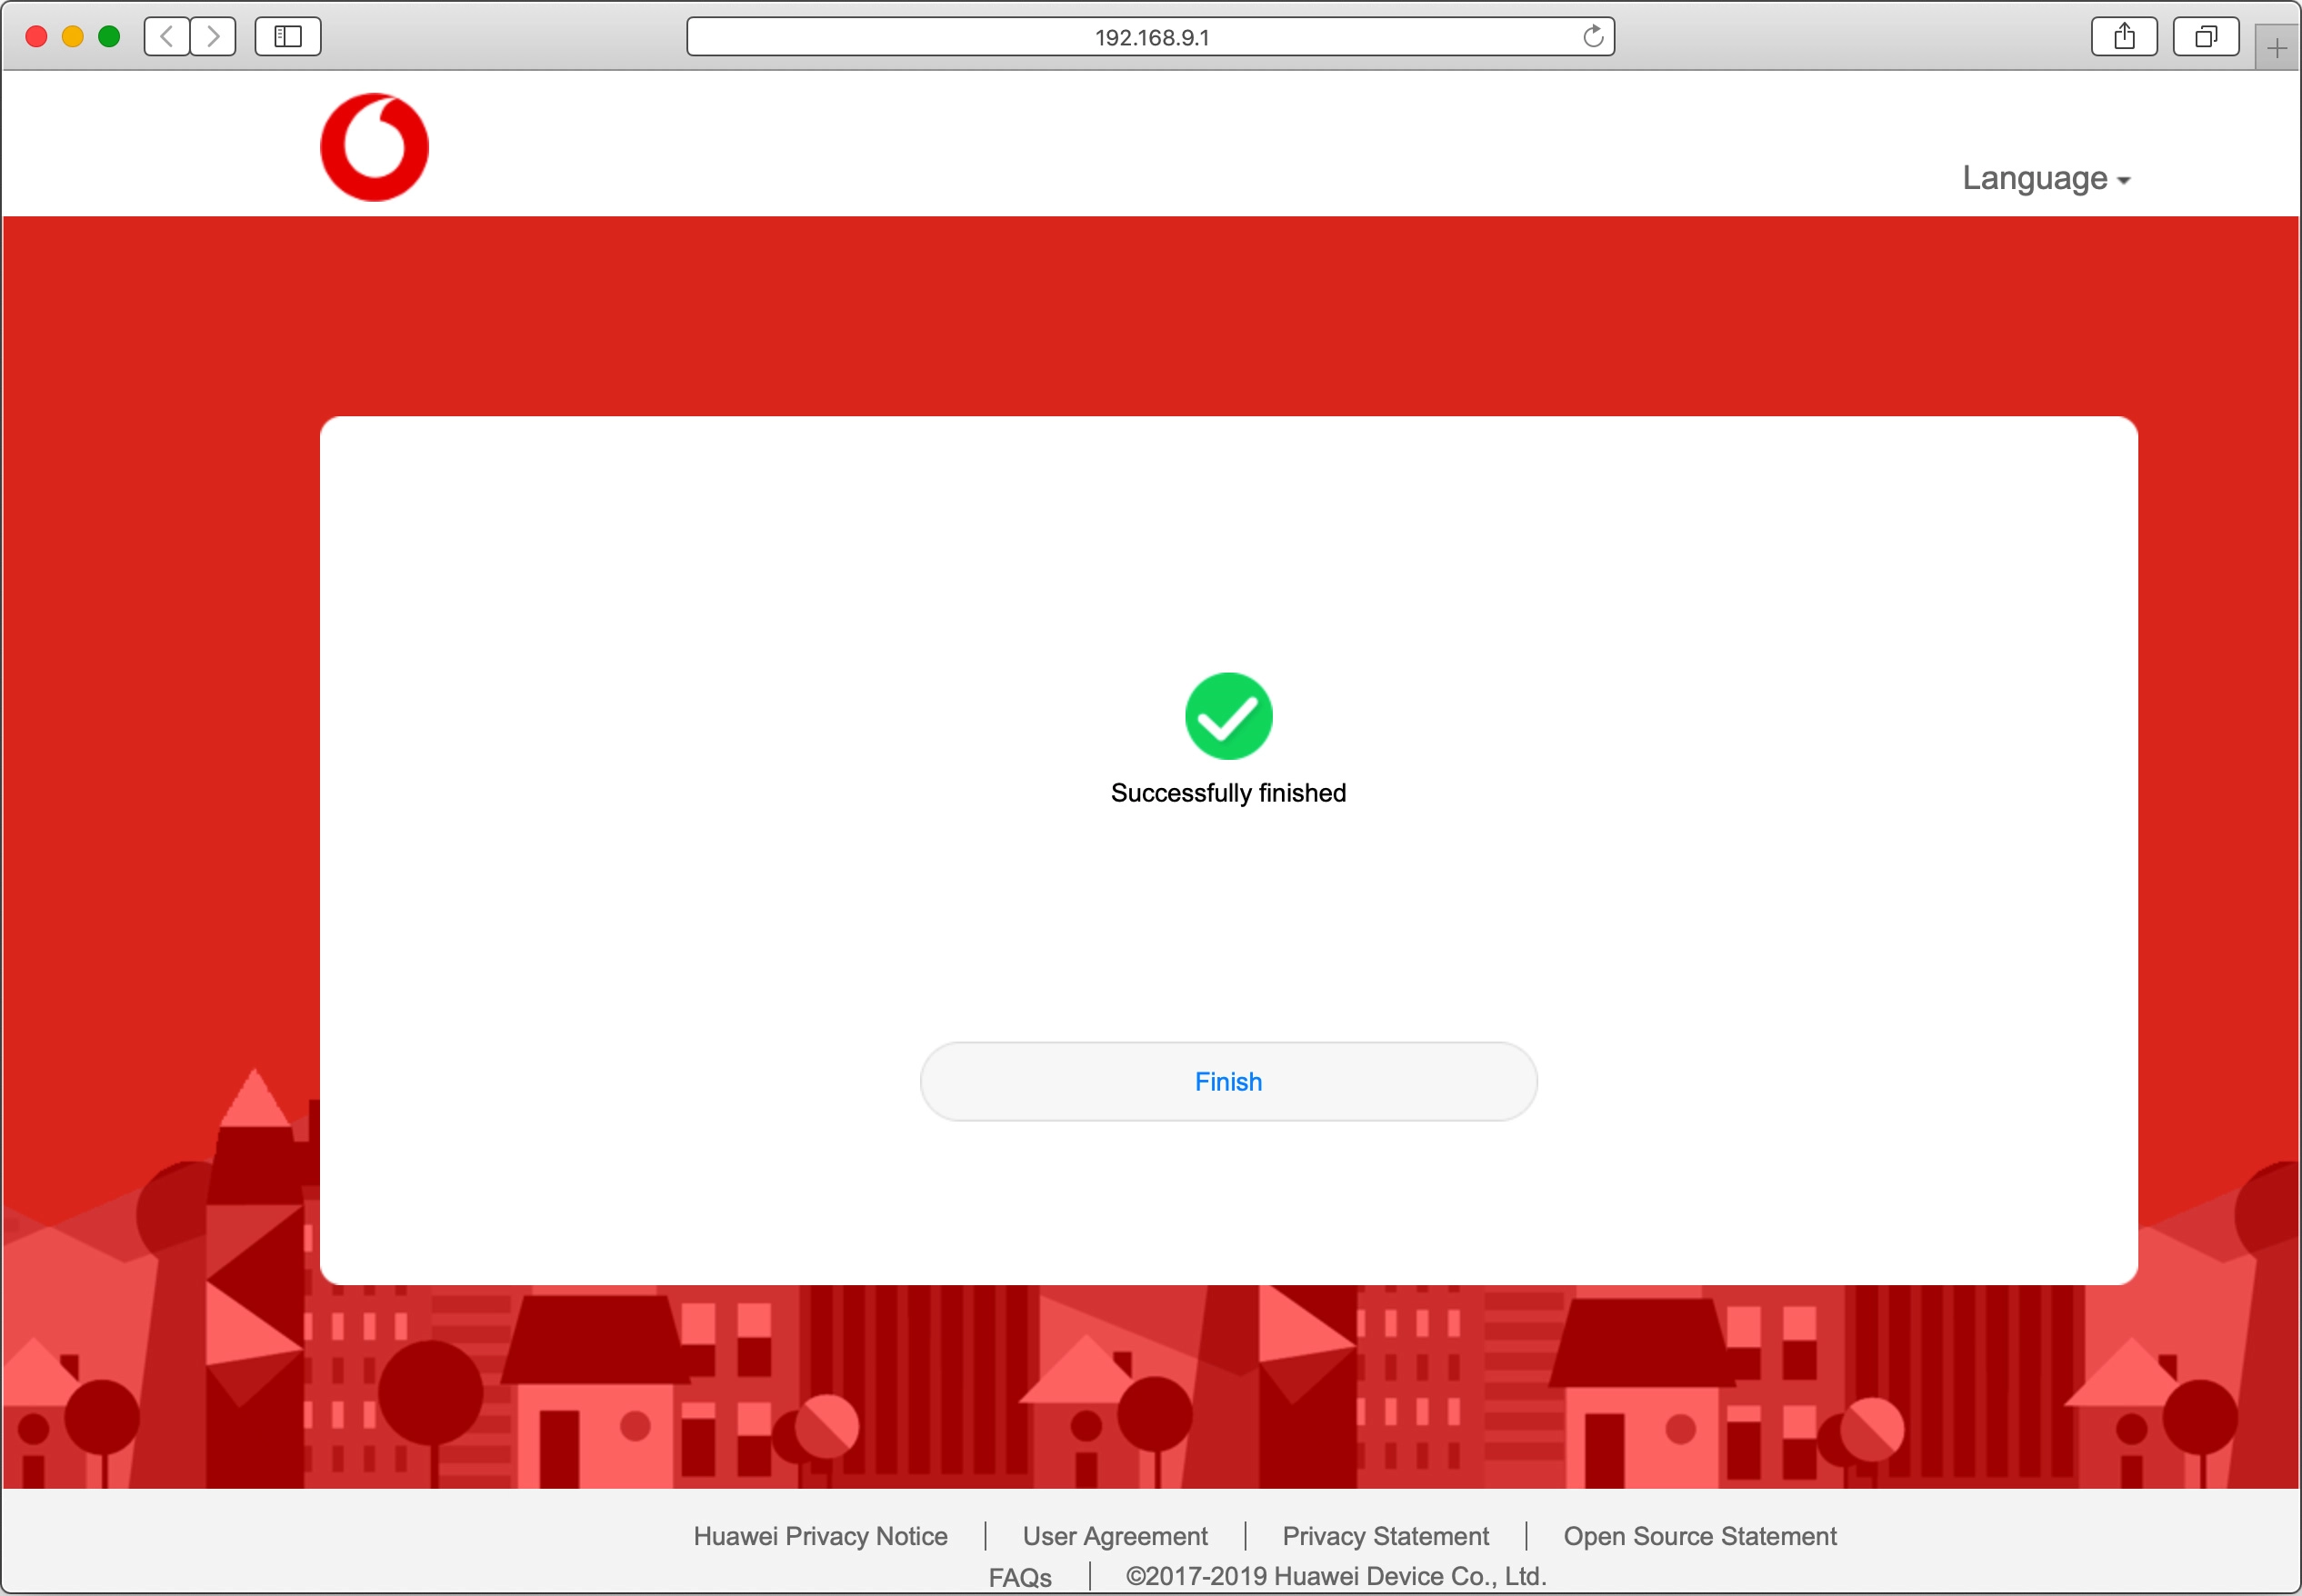
Task: Open the FAQs link
Action: [x=1019, y=1577]
